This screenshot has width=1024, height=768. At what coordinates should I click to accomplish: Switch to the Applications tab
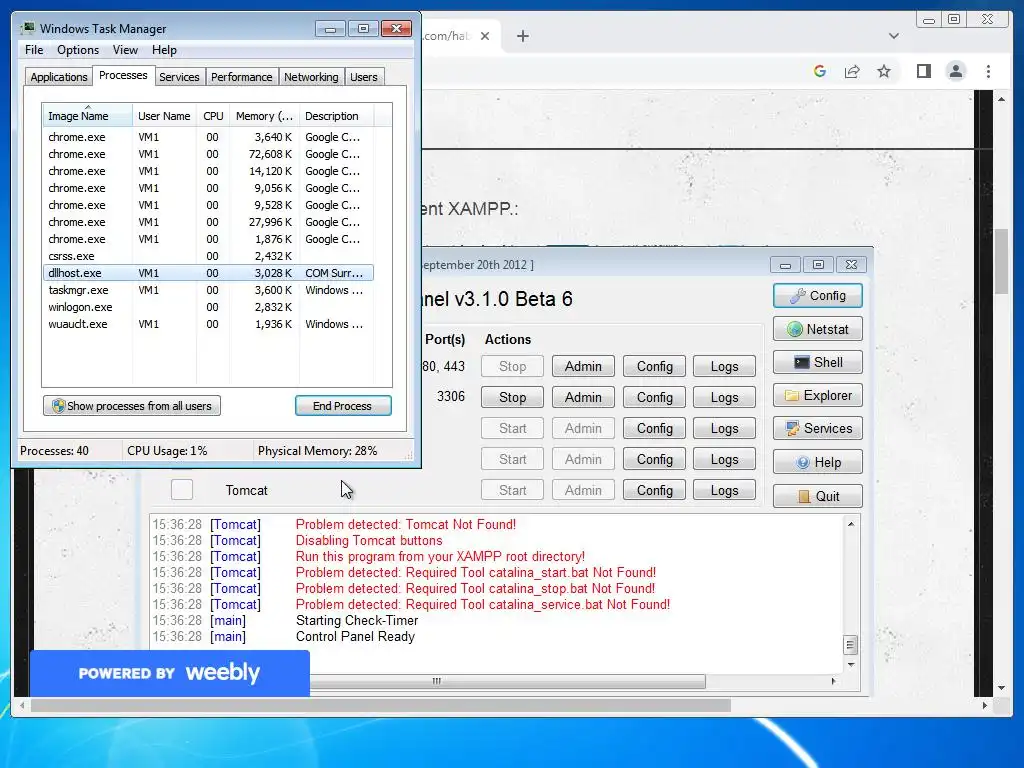pos(59,77)
